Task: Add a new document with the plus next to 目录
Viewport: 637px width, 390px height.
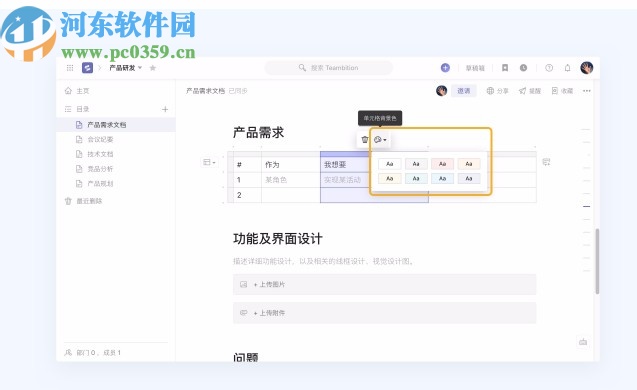Action: [x=165, y=109]
